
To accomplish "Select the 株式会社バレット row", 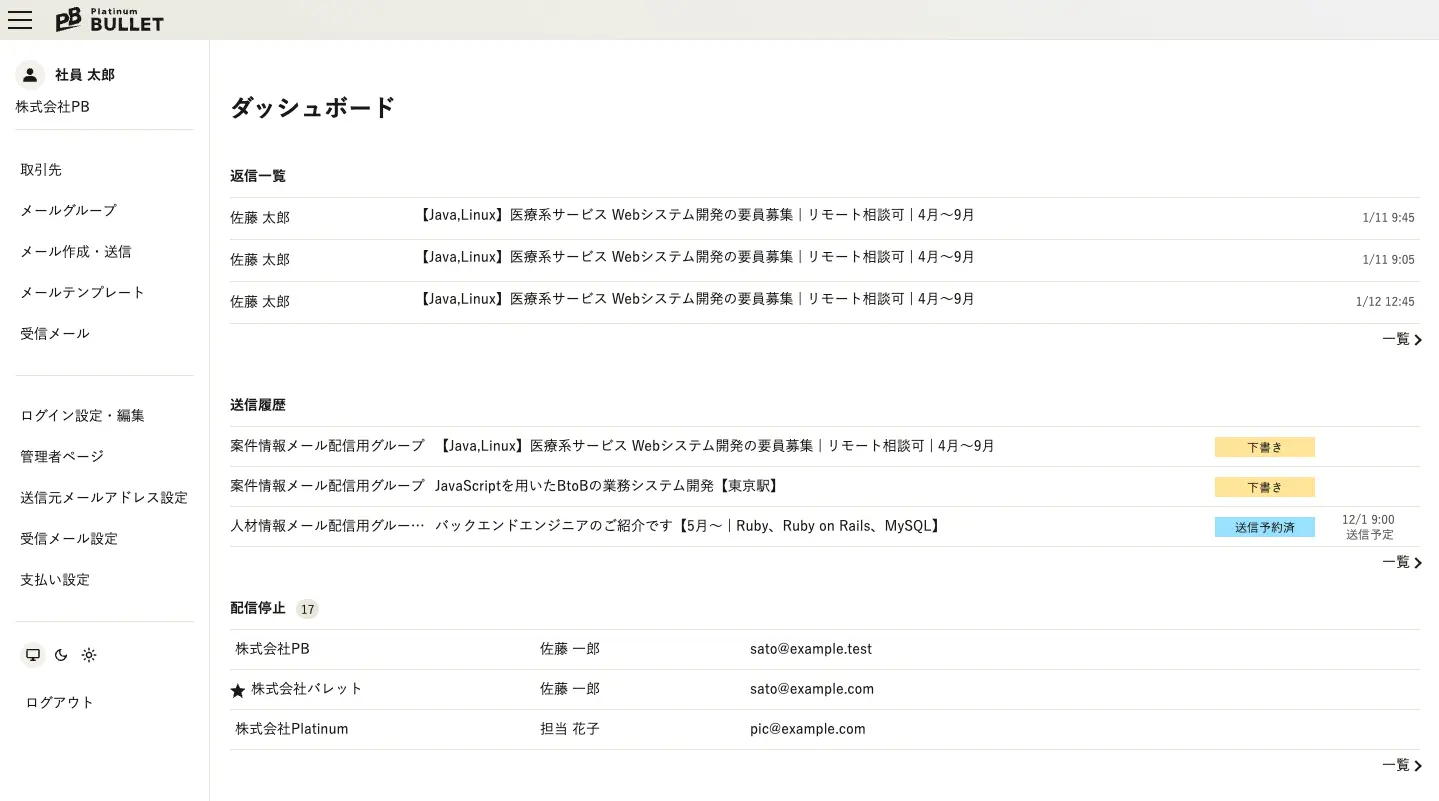I will pyautogui.click(x=825, y=690).
